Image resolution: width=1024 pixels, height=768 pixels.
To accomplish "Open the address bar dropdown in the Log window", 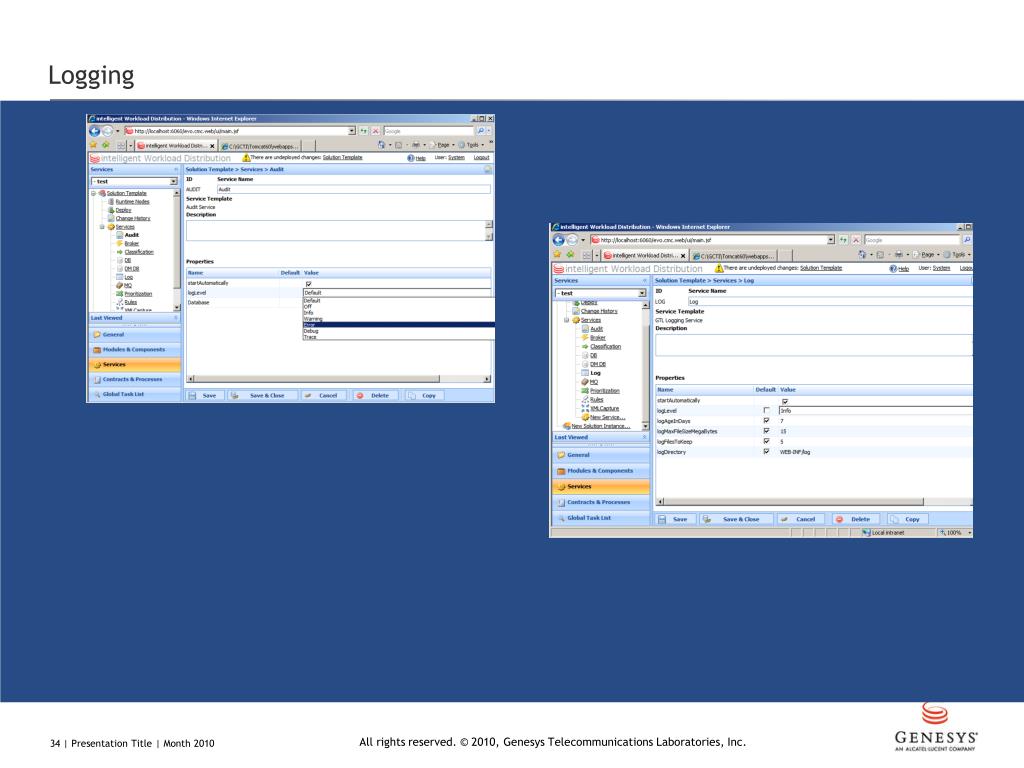I will pyautogui.click(x=831, y=240).
